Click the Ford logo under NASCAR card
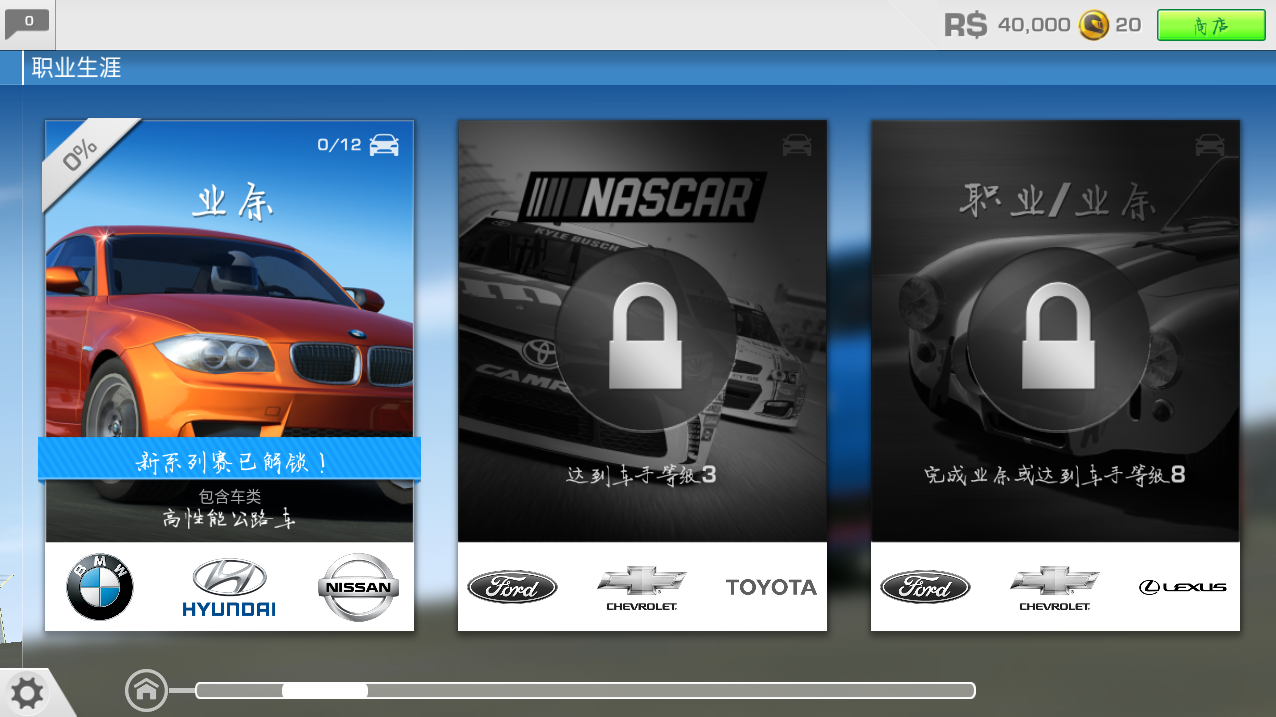The width and height of the screenshot is (1276, 717). (x=513, y=587)
